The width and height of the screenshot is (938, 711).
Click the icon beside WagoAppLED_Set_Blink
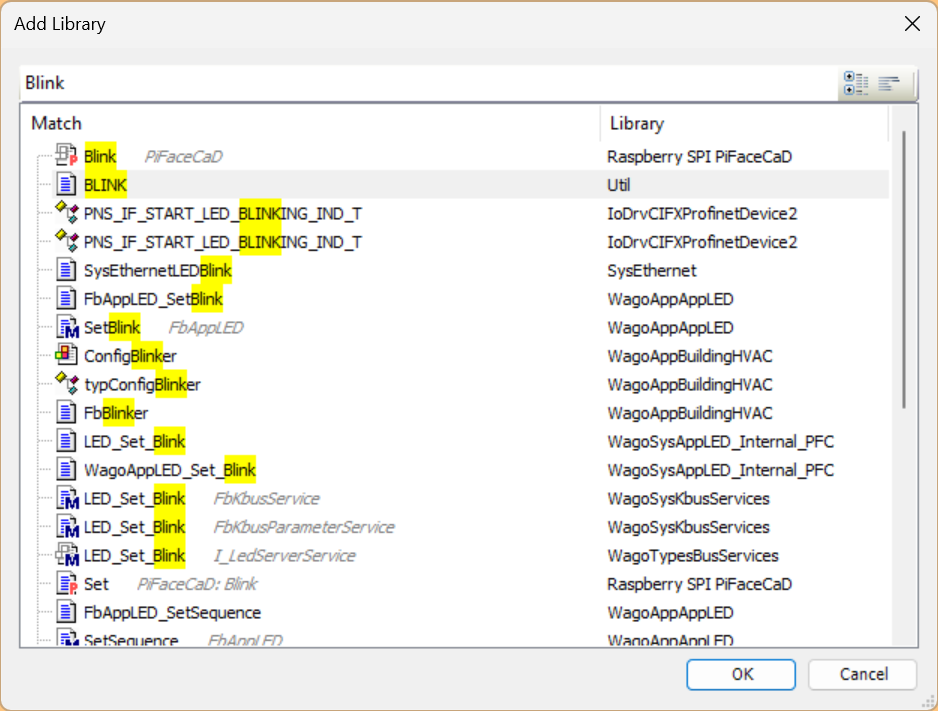tap(66, 469)
